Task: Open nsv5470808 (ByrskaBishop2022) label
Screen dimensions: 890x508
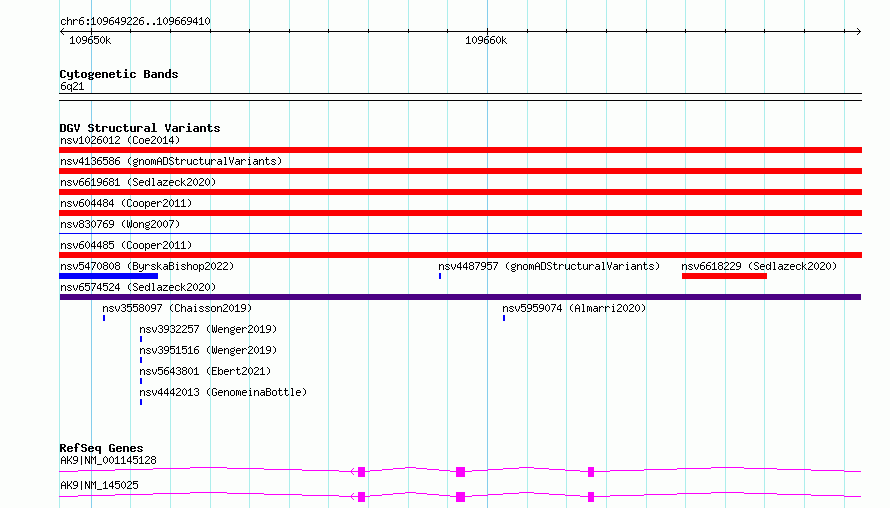Action: [147, 266]
